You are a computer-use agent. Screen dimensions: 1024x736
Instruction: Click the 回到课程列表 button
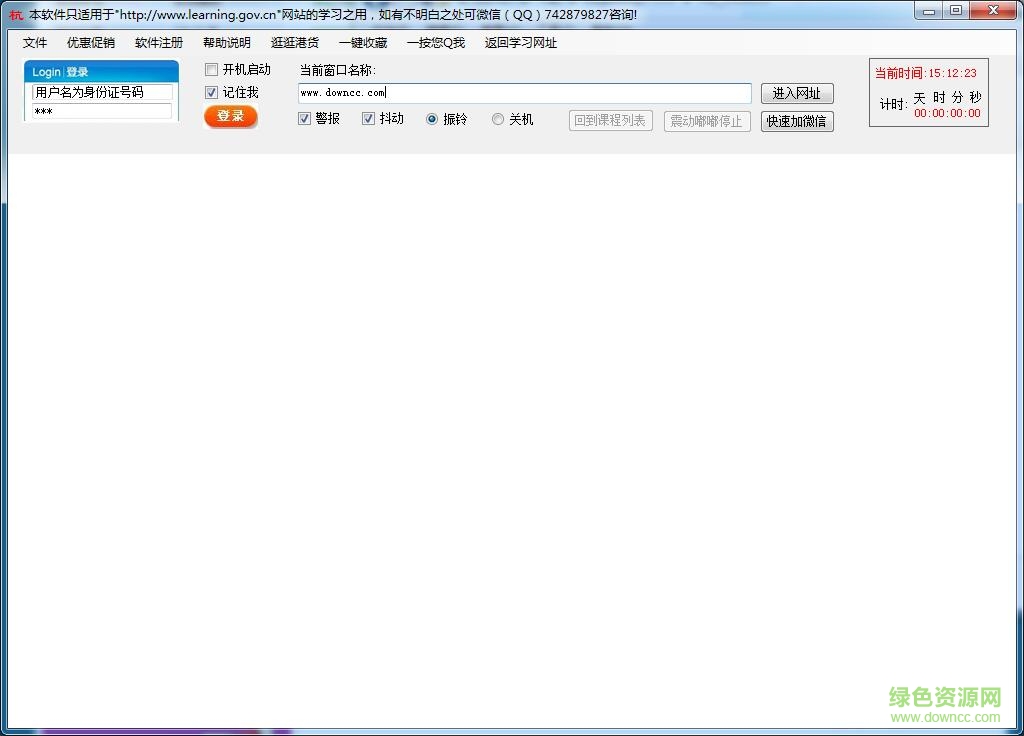610,119
